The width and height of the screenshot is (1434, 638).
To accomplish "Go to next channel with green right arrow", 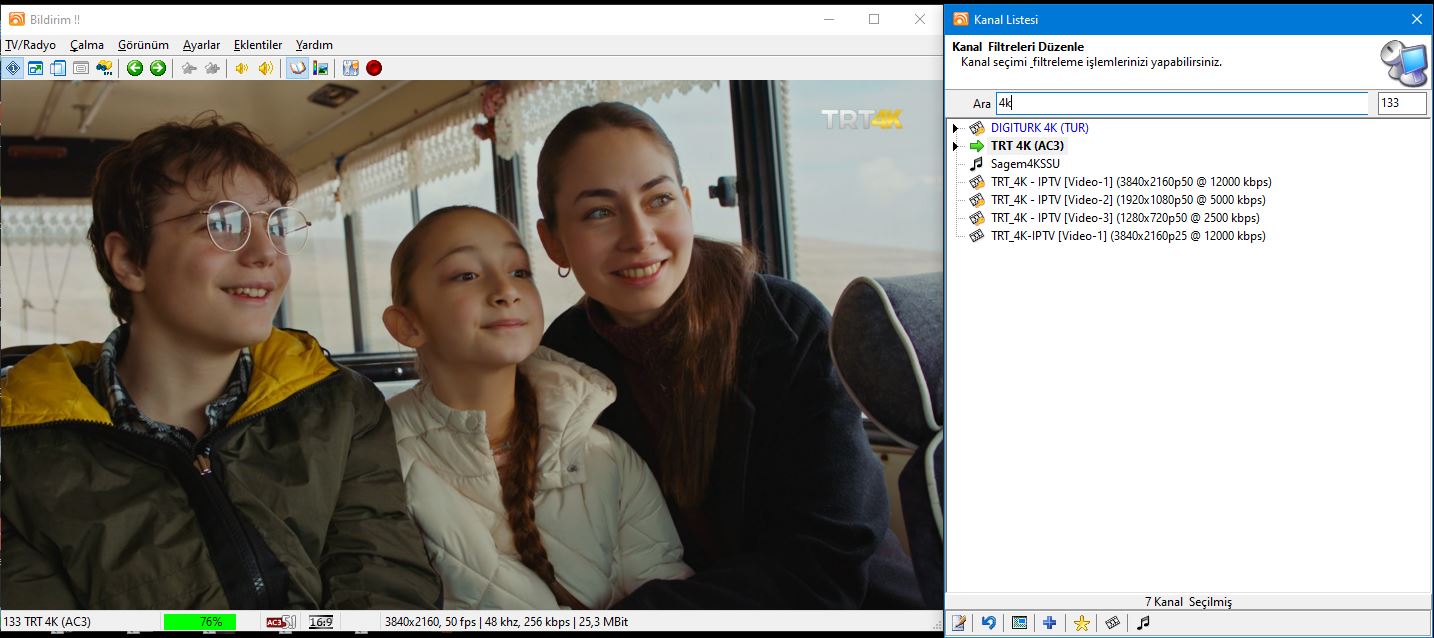I will coord(158,68).
